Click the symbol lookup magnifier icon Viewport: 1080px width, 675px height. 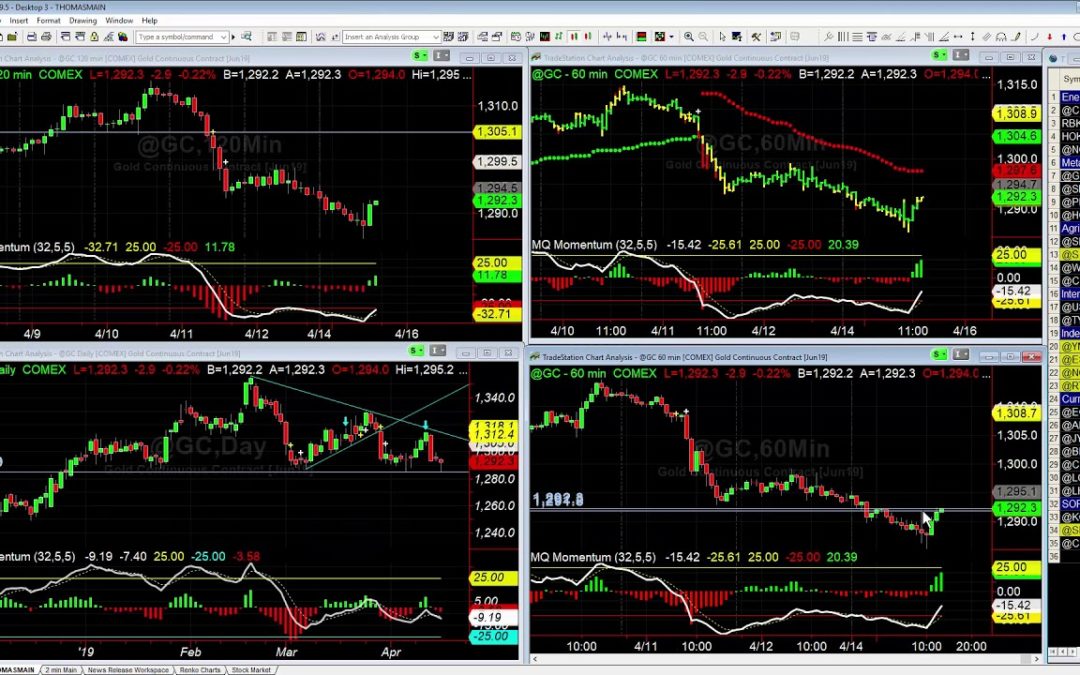click(x=246, y=37)
